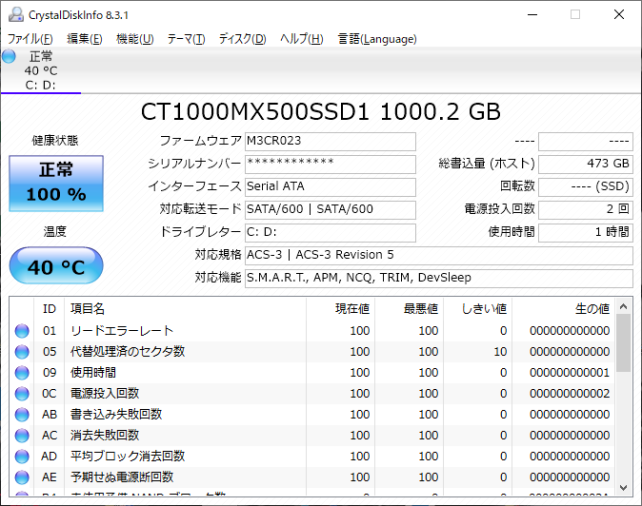This screenshot has height=506, width=642.
Task: Click the 対応規格 field ACS-3 Revision 5
Action: pos(439,255)
